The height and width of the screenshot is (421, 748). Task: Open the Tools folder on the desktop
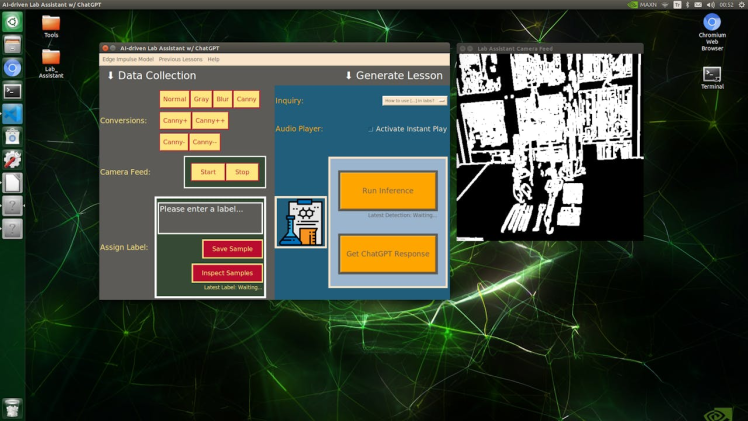tap(51, 27)
